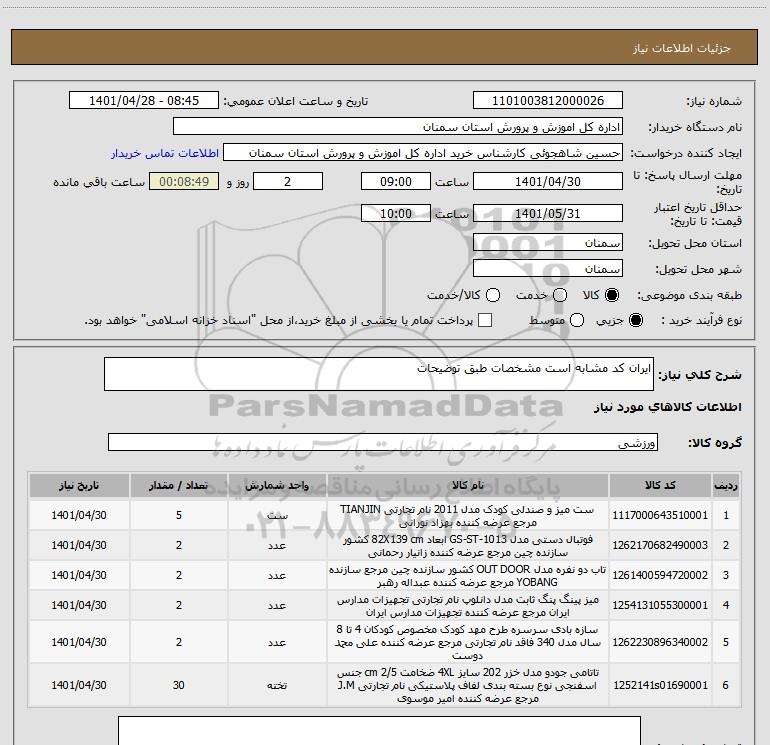Click the GS-ST-1013 hand football item name
The height and width of the screenshot is (745, 770).
[468, 546]
